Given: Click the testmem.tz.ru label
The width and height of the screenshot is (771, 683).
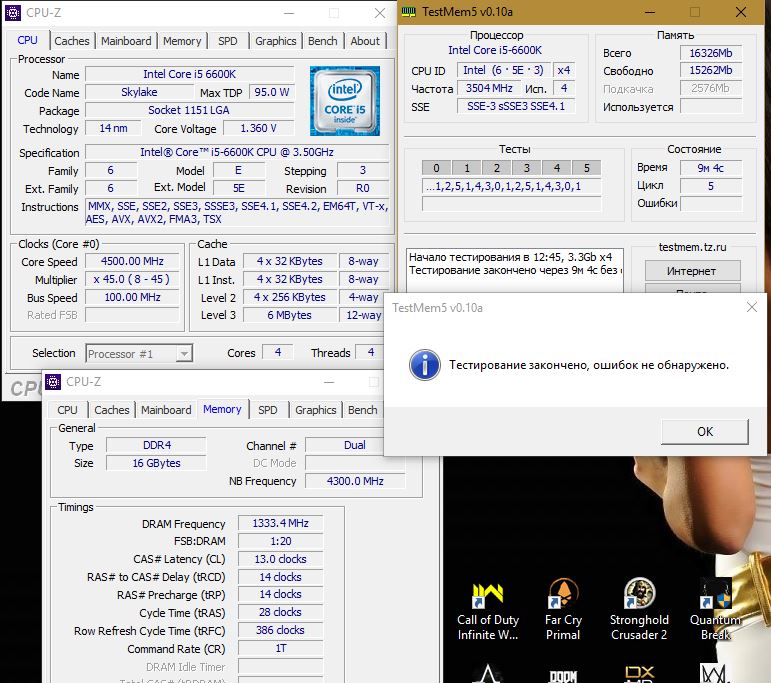Looking at the screenshot, I should pyautogui.click(x=692, y=247).
